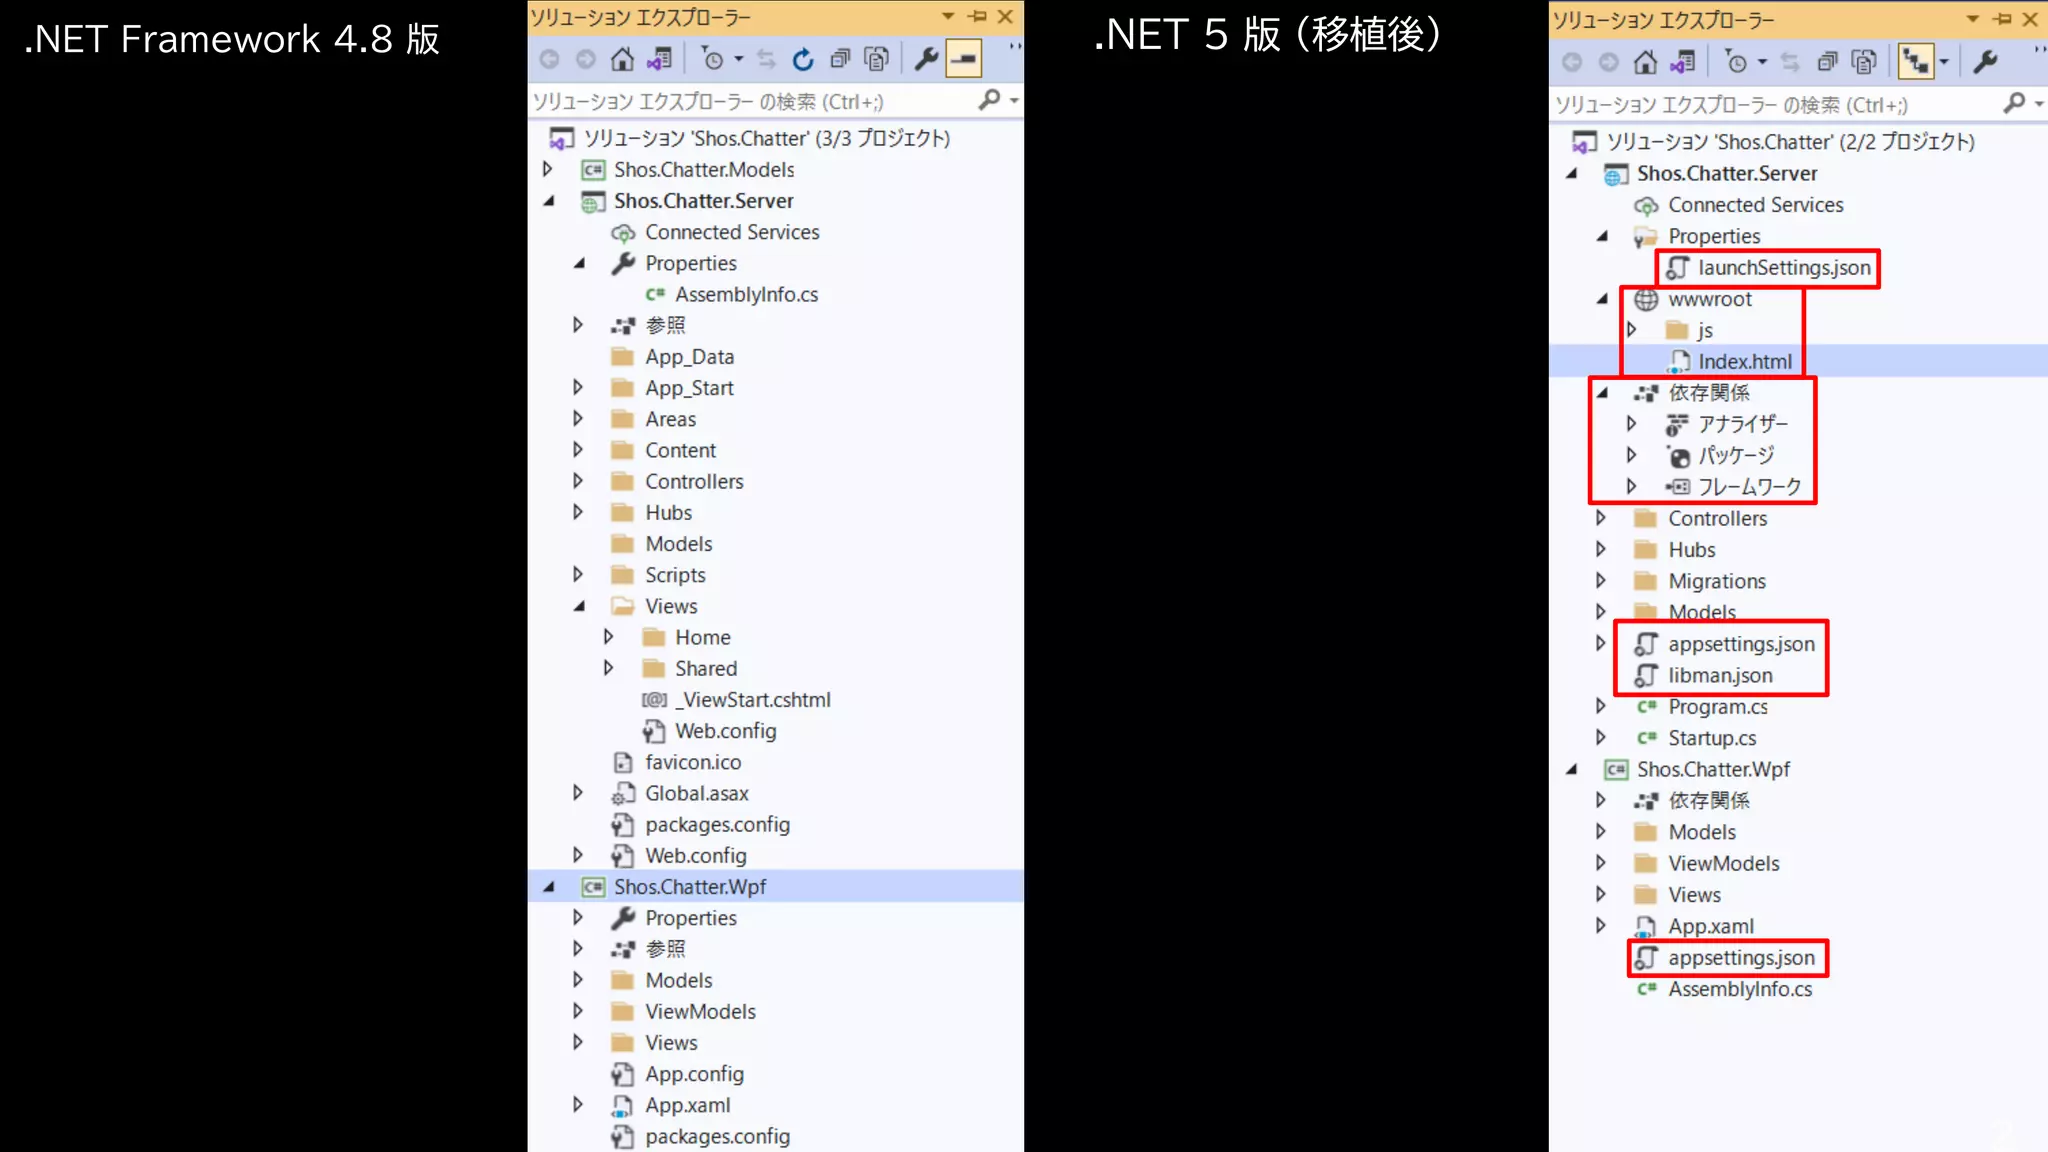The image size is (2048, 1152).
Task: Select solution 'Shos.Chatter' (2/2) root in right panel
Action: [1790, 141]
